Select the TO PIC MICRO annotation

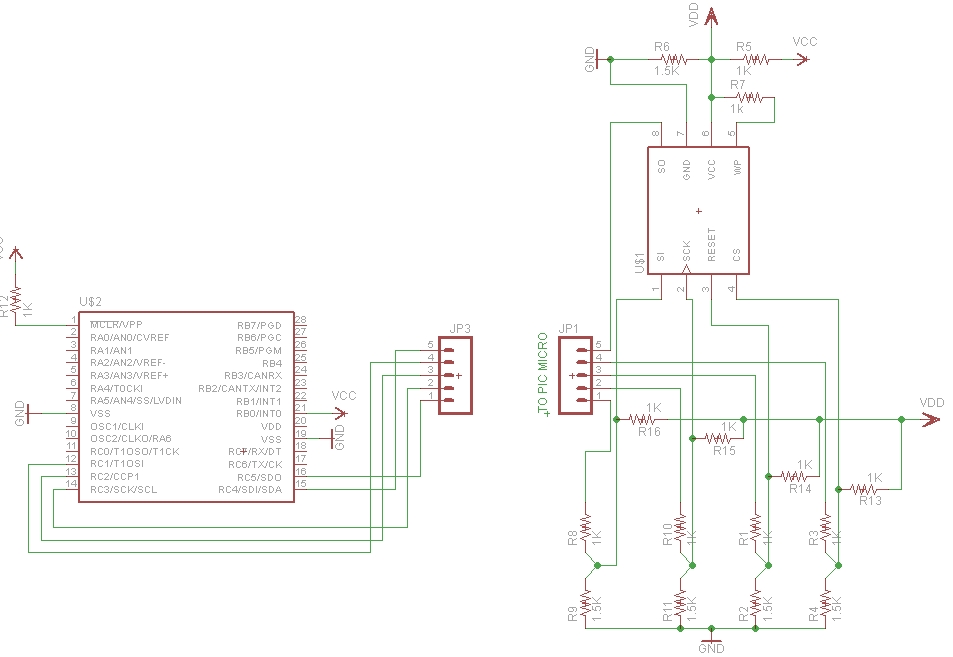(x=543, y=373)
